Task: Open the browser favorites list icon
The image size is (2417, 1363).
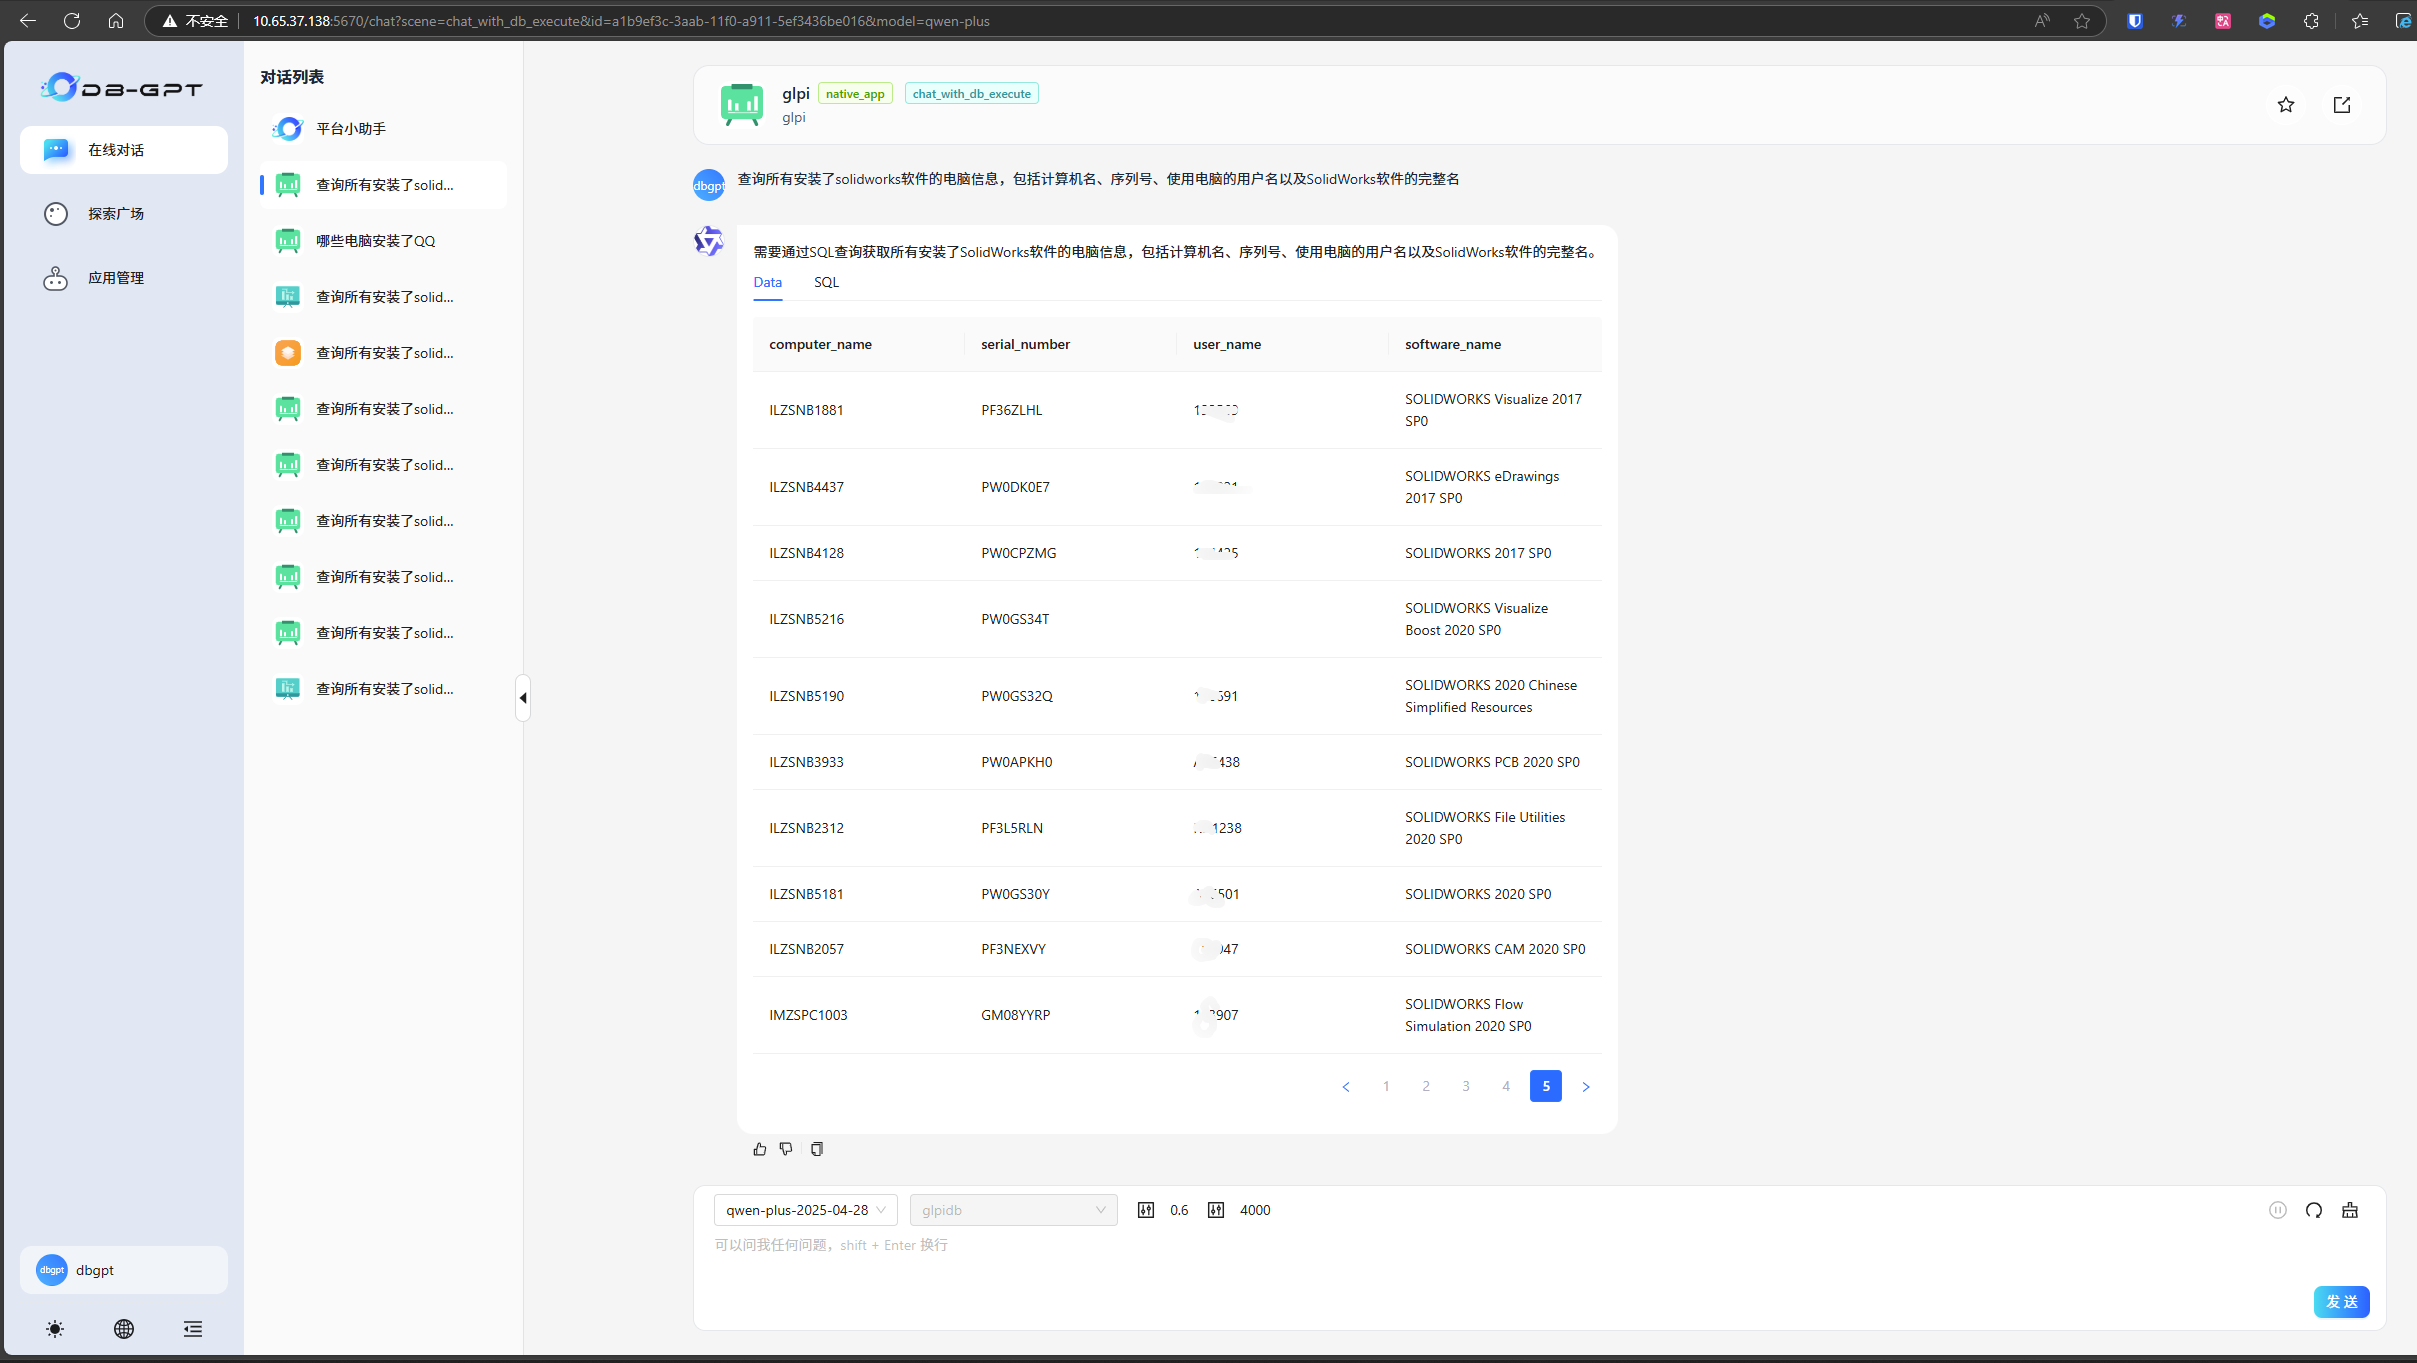Action: (2360, 20)
